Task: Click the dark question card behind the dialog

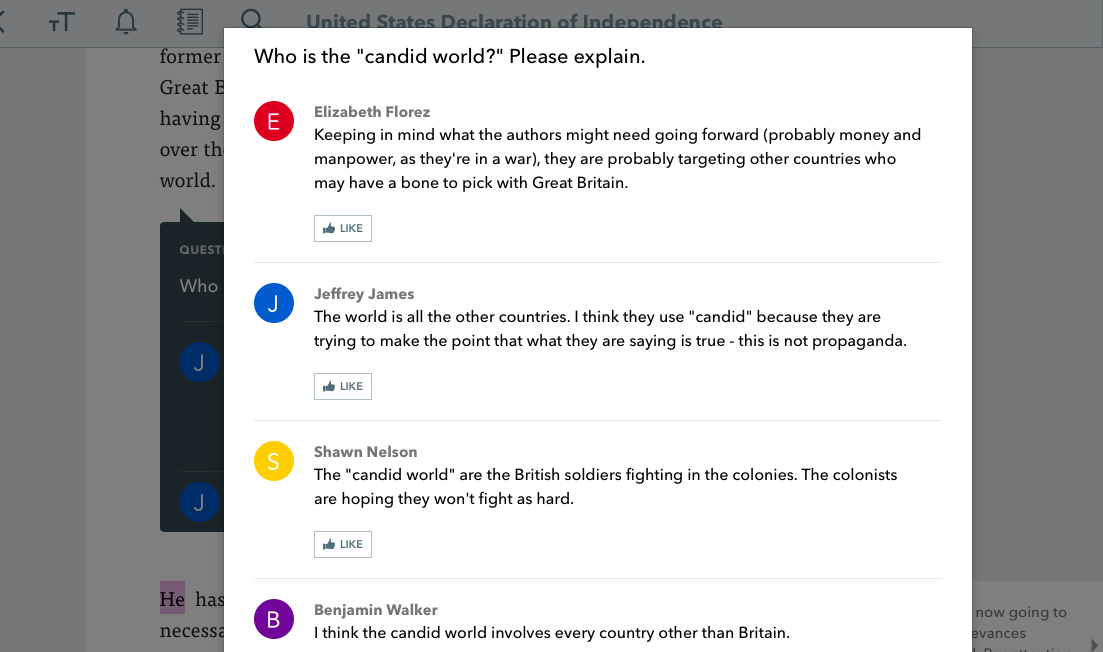Action: 191,376
